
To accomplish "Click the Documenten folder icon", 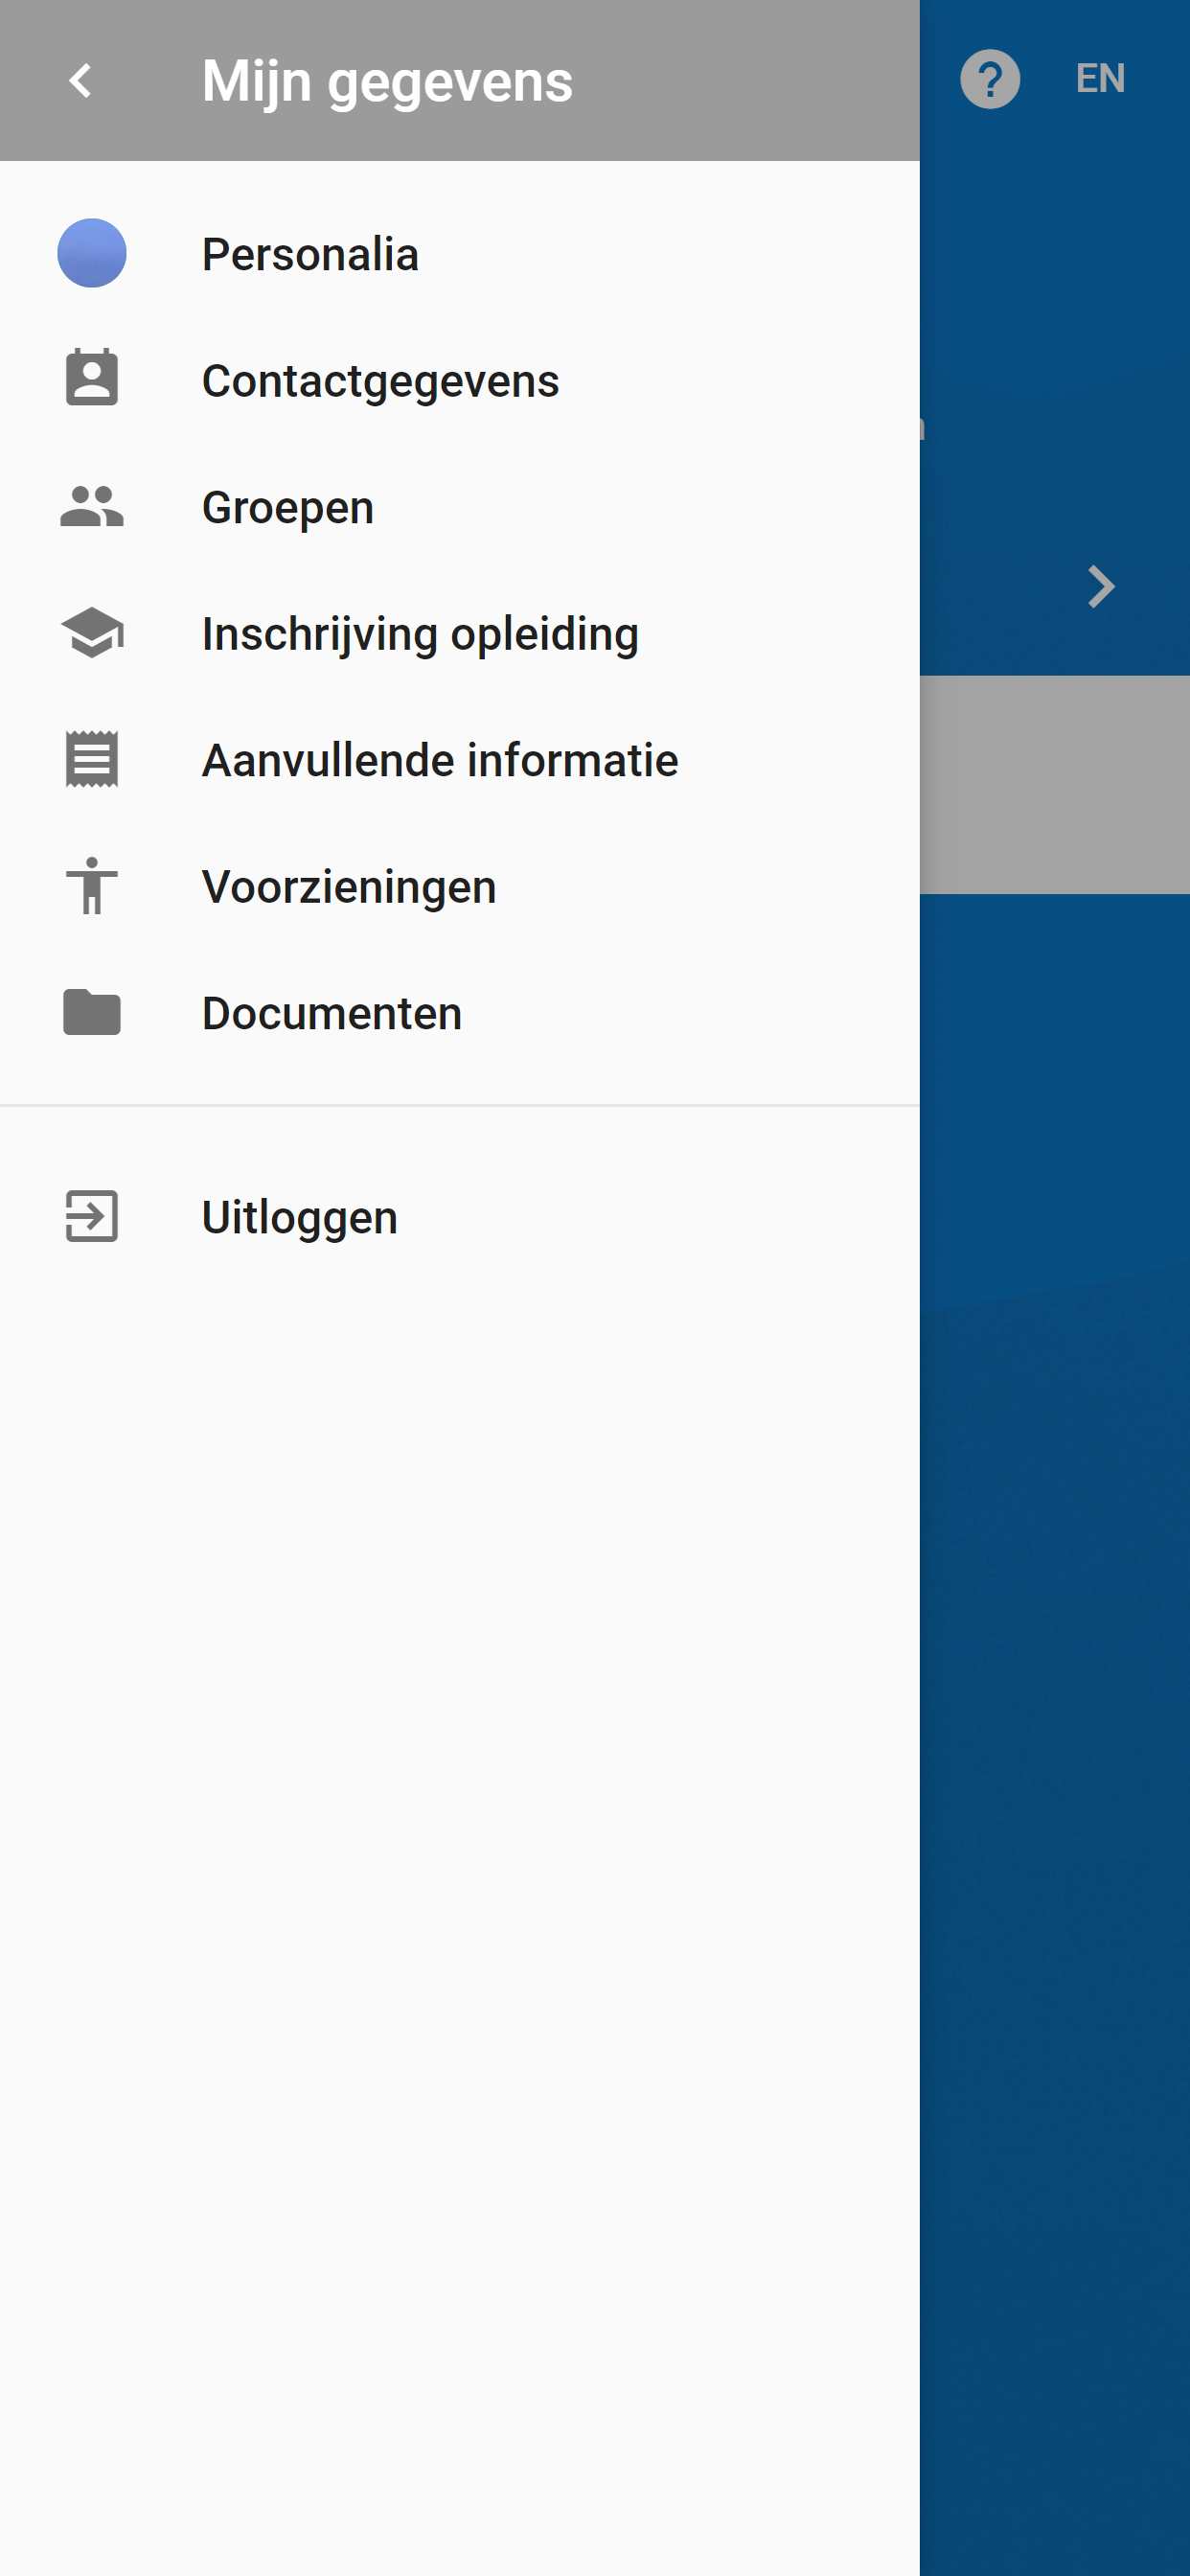I will (92, 1012).
